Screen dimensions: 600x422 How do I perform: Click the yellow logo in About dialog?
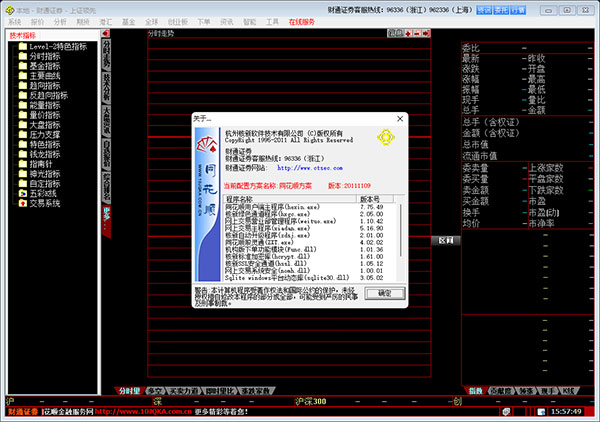coord(386,137)
